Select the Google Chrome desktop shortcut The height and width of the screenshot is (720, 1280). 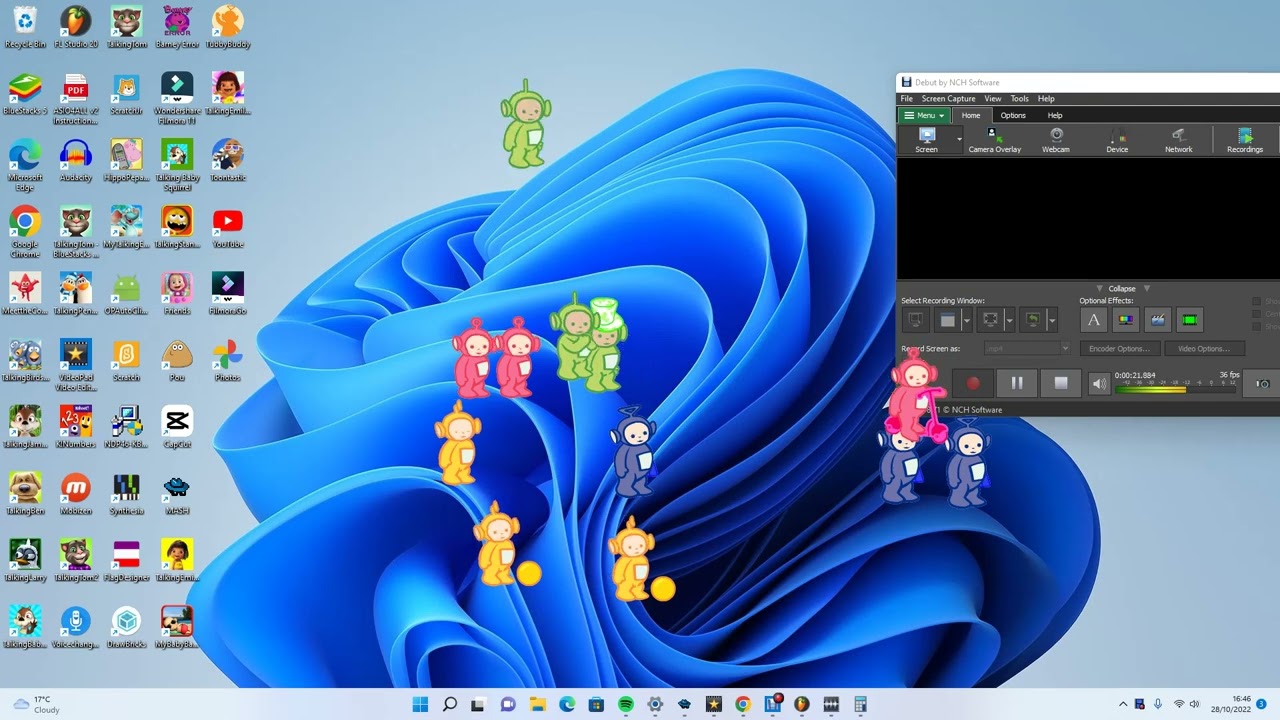tap(25, 231)
